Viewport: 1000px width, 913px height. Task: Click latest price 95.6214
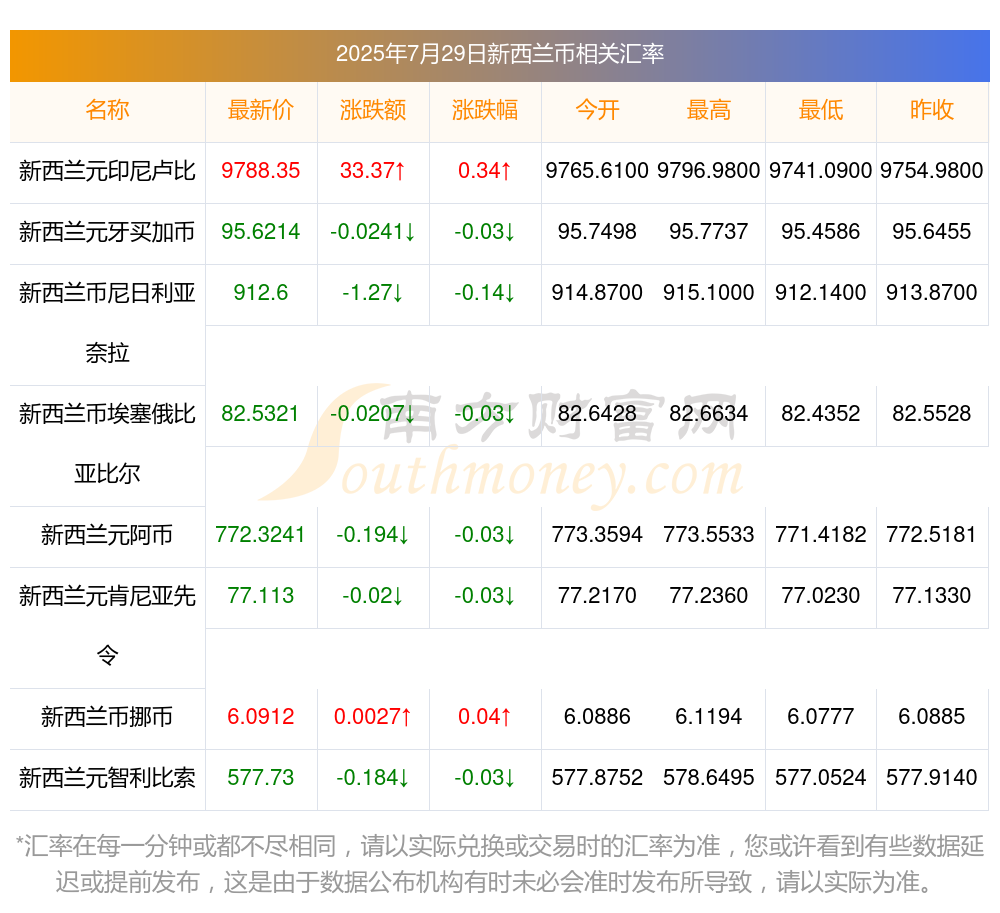click(x=261, y=231)
